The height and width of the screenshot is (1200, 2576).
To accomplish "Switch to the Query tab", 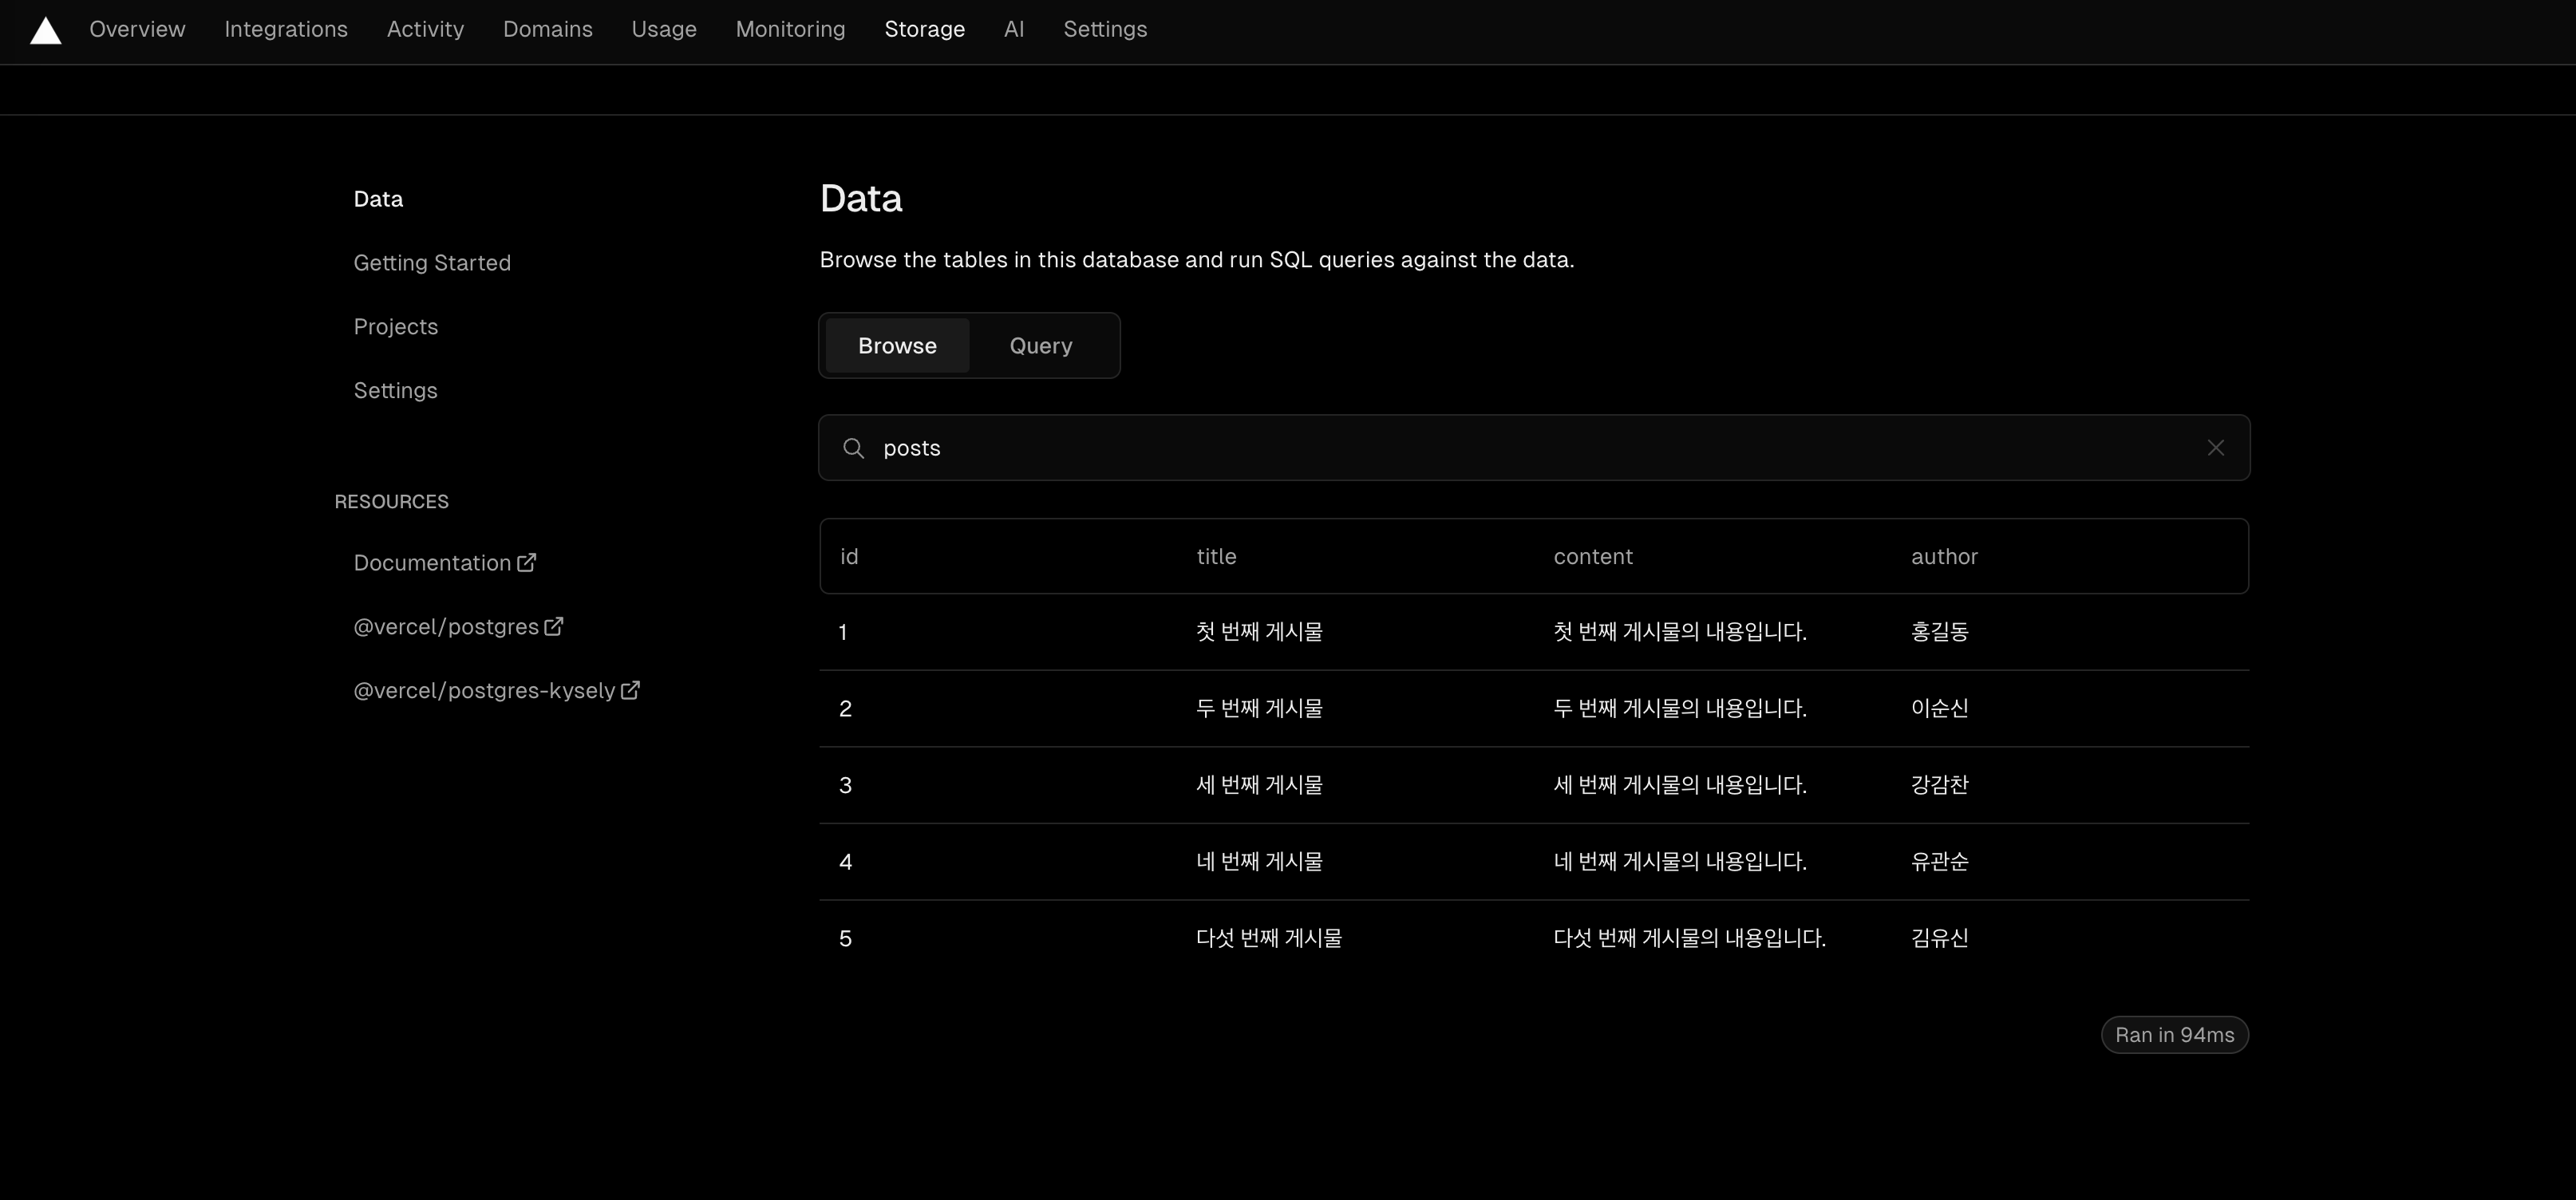I will [1040, 346].
